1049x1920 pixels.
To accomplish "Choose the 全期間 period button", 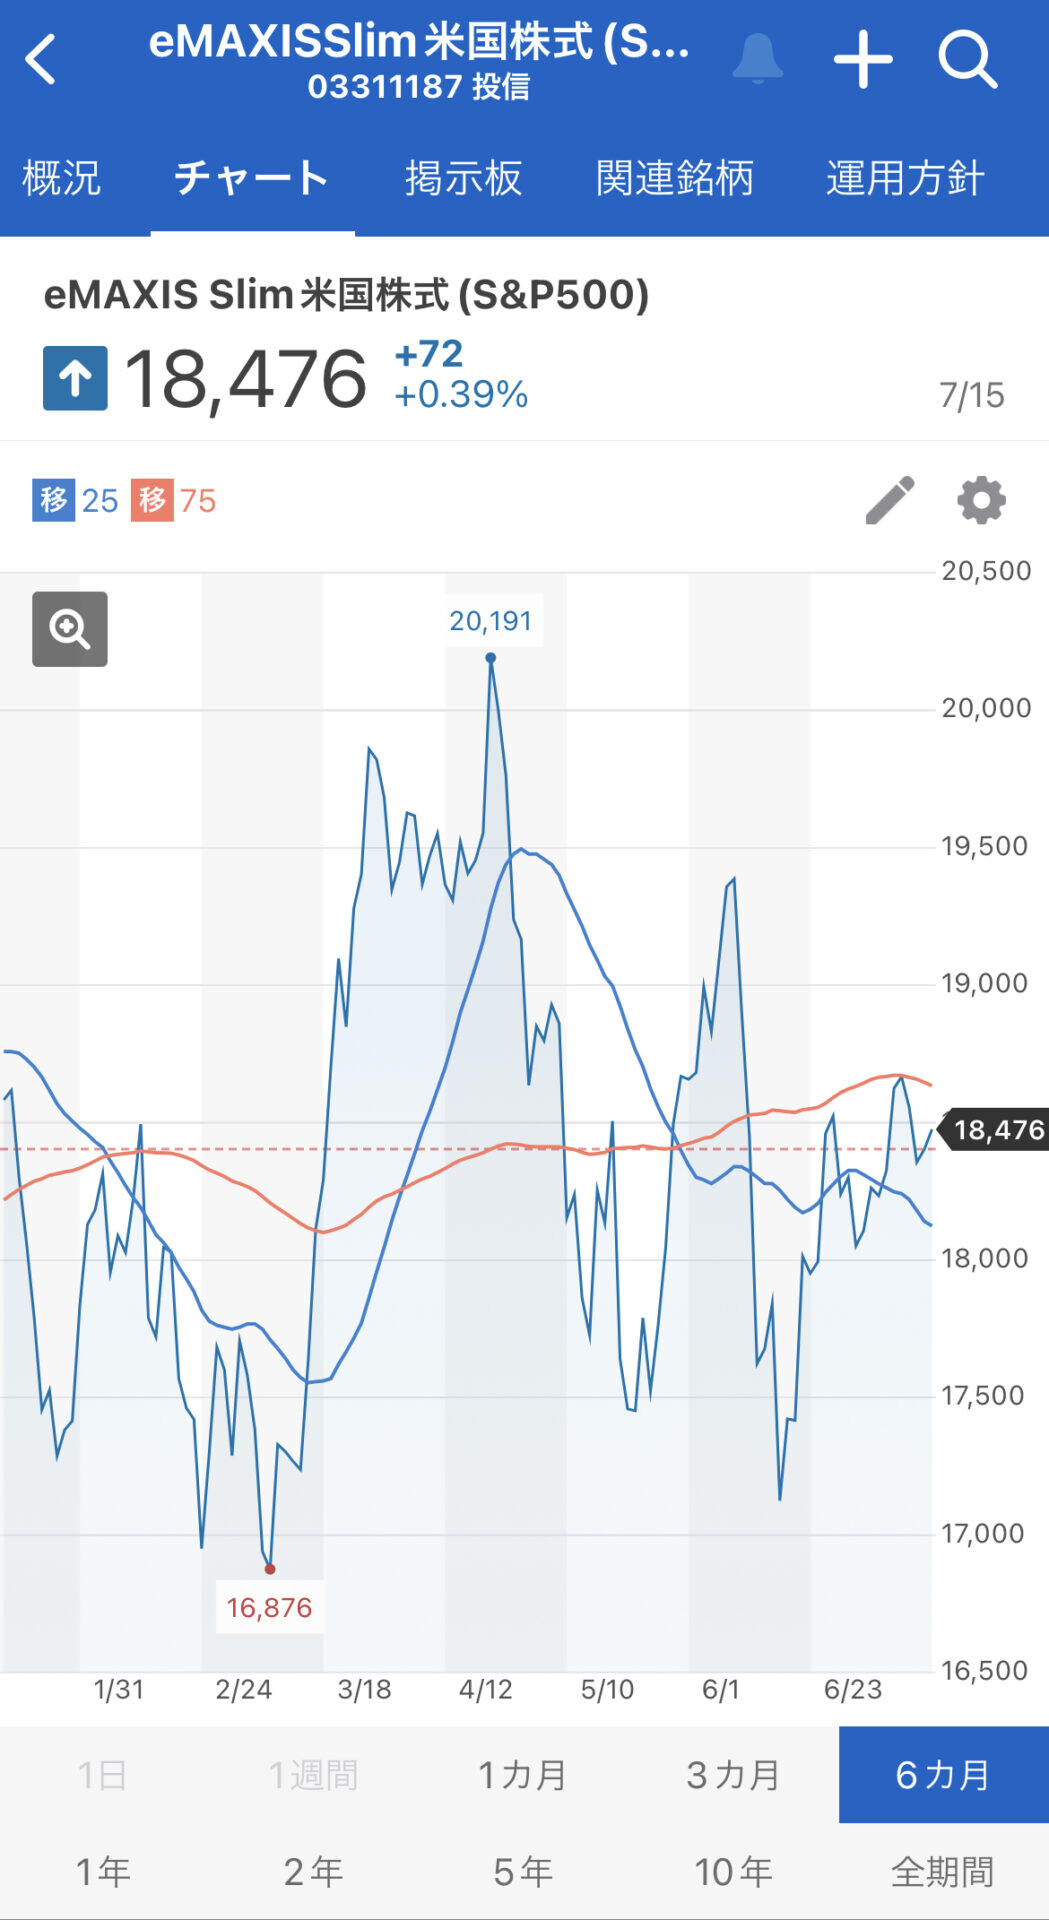I will click(943, 1871).
